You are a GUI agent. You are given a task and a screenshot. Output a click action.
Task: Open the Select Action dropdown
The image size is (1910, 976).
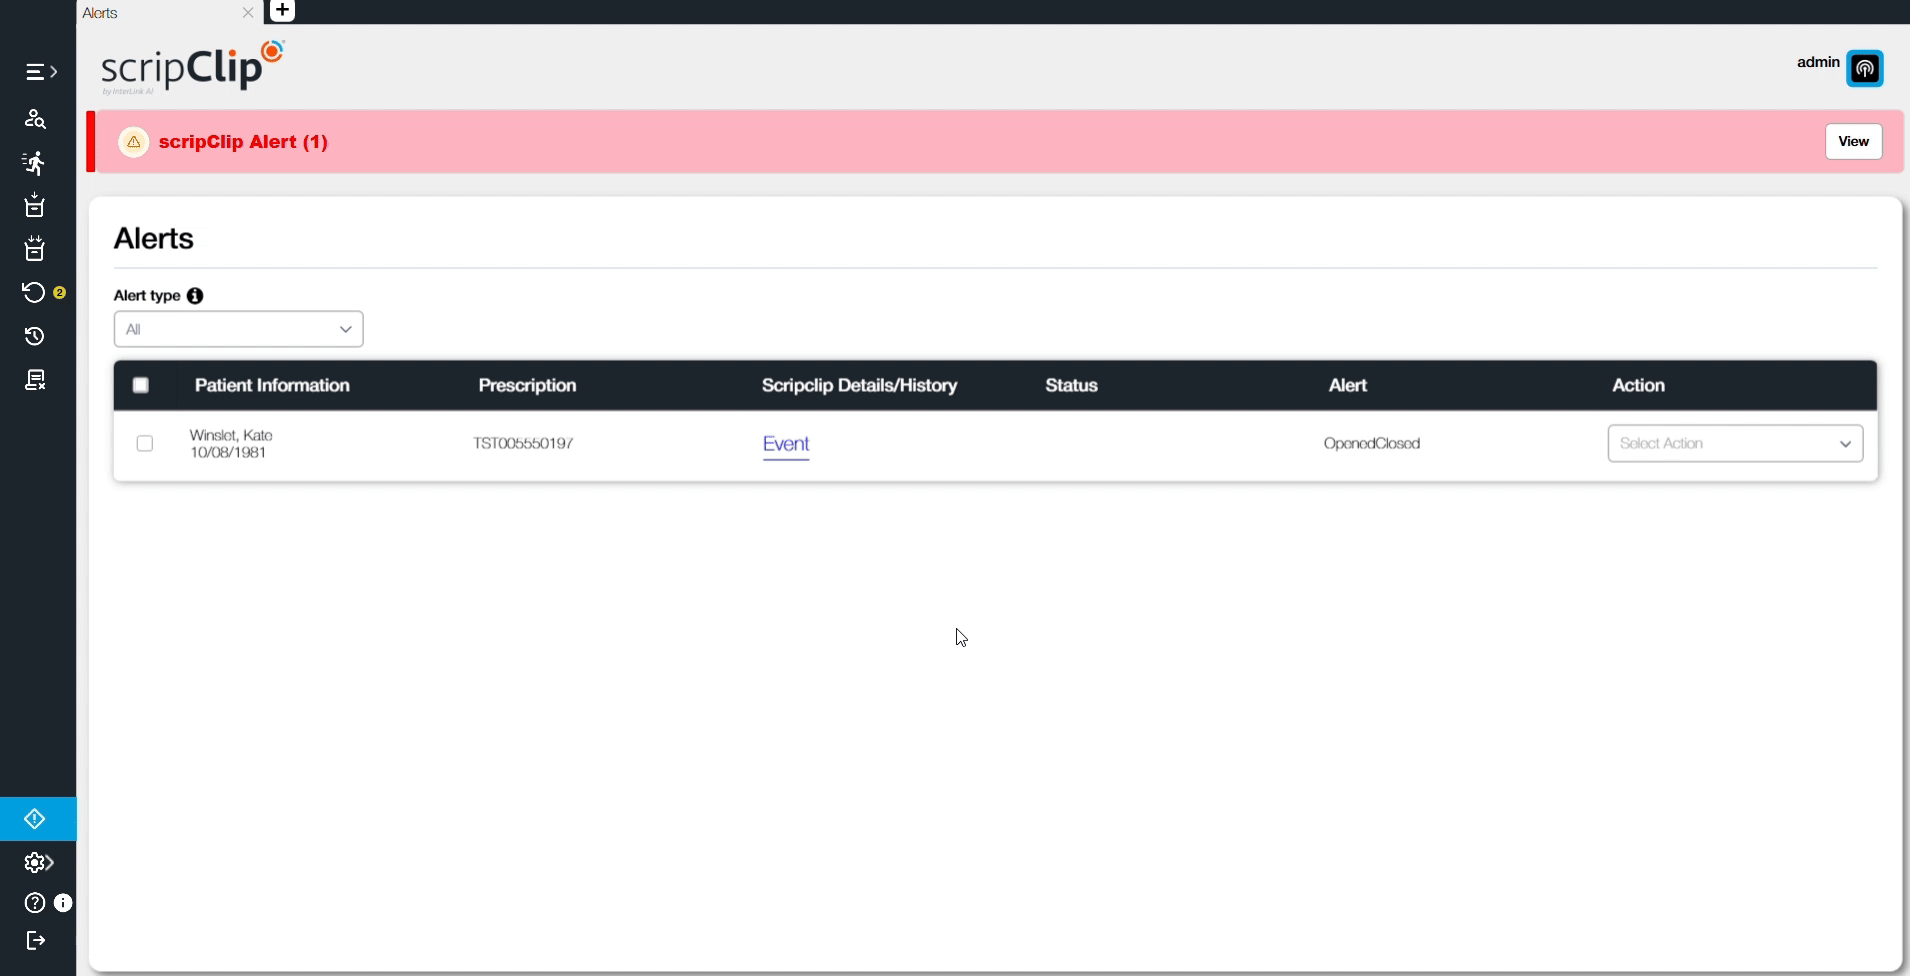point(1735,443)
